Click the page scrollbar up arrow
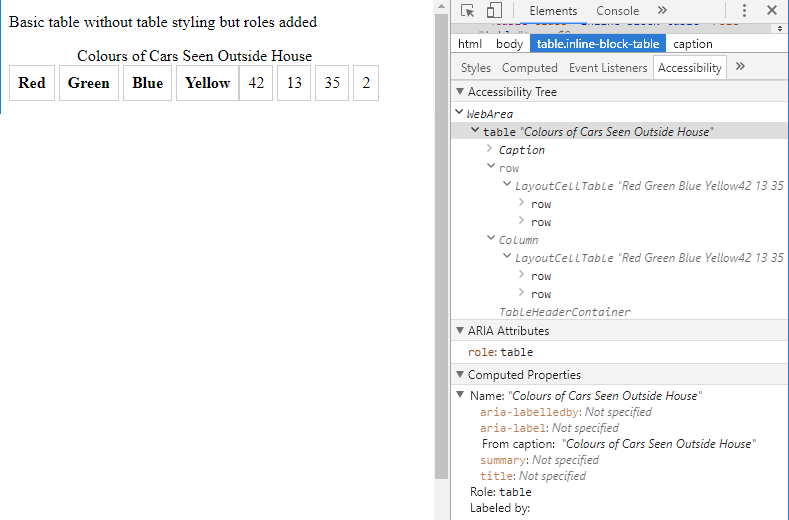 441,7
